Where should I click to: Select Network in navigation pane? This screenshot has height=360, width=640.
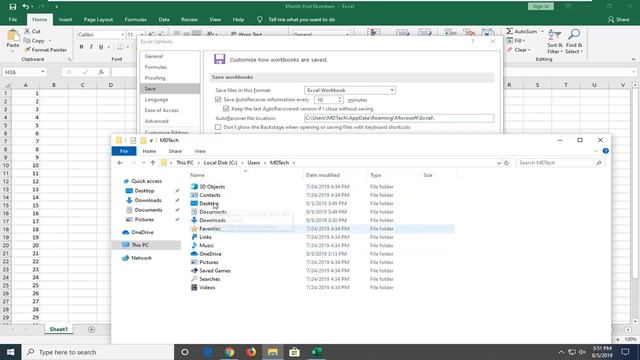tap(141, 258)
